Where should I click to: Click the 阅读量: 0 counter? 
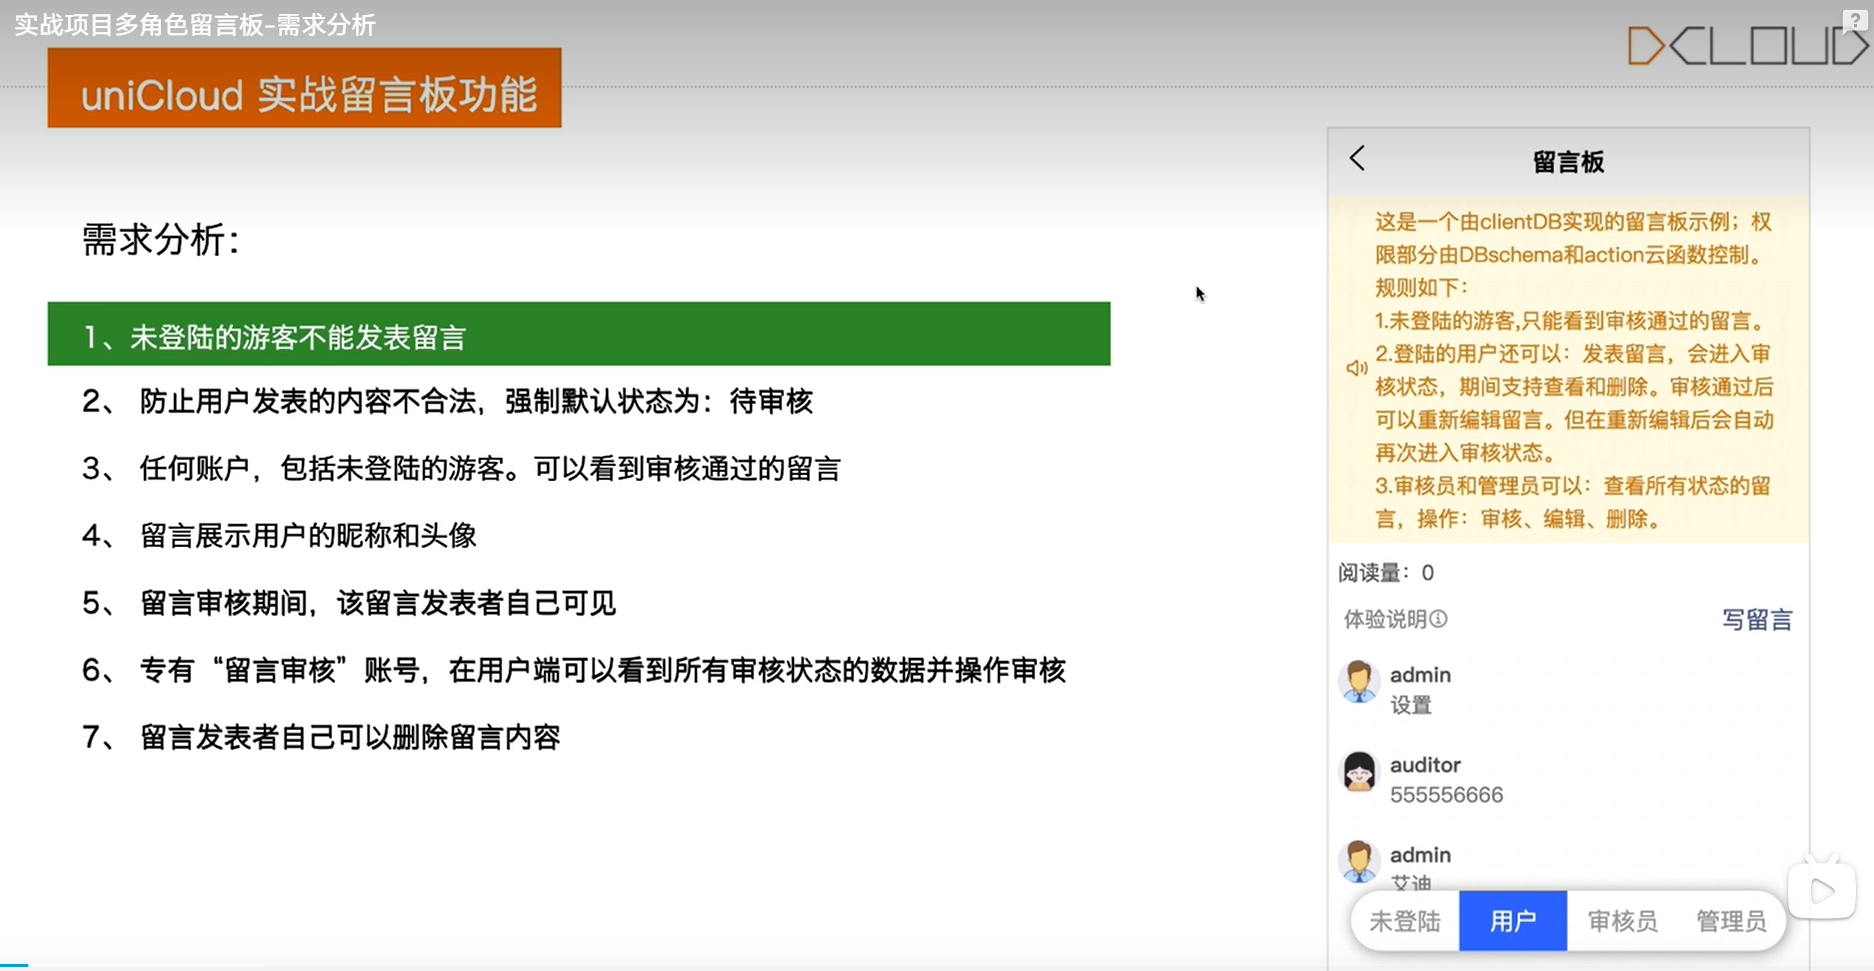pos(1386,572)
